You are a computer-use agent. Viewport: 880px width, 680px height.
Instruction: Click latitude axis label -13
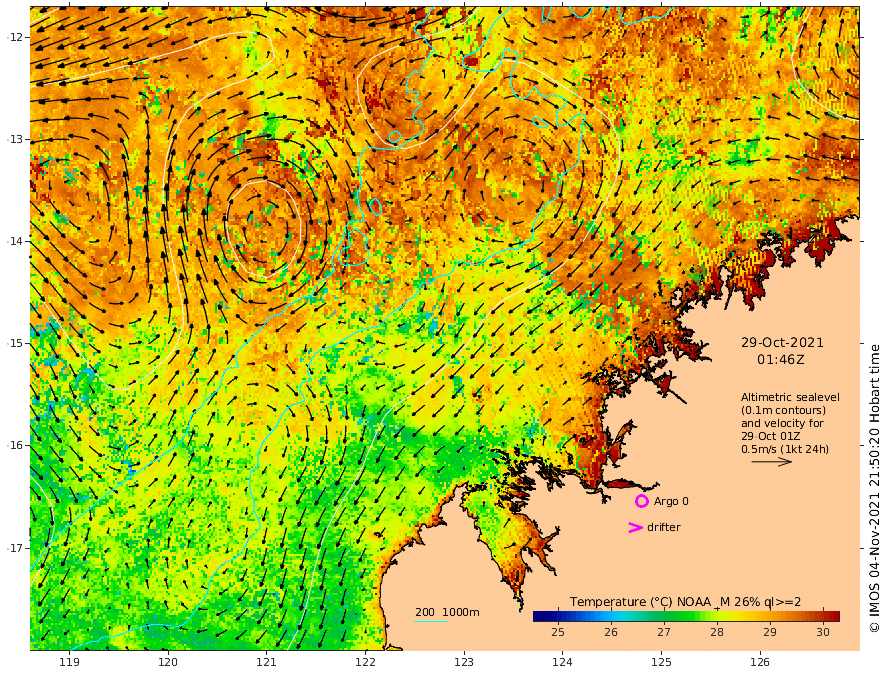tap(15, 139)
